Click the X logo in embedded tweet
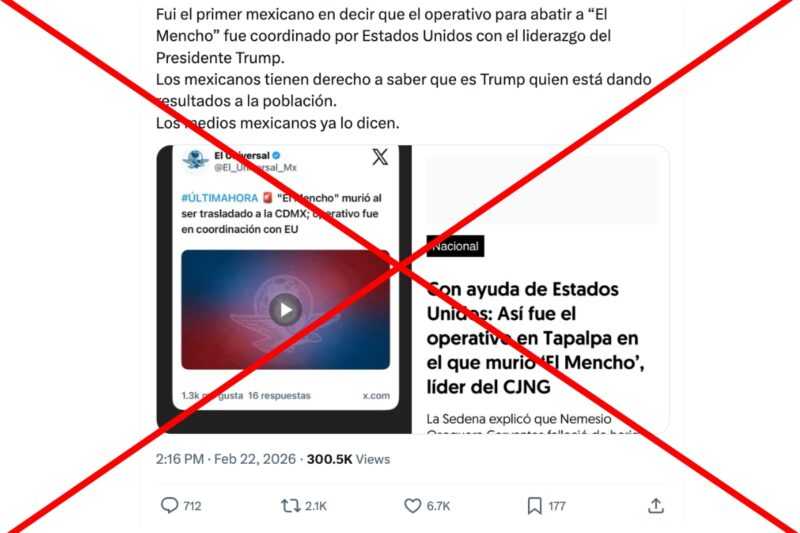 380,157
